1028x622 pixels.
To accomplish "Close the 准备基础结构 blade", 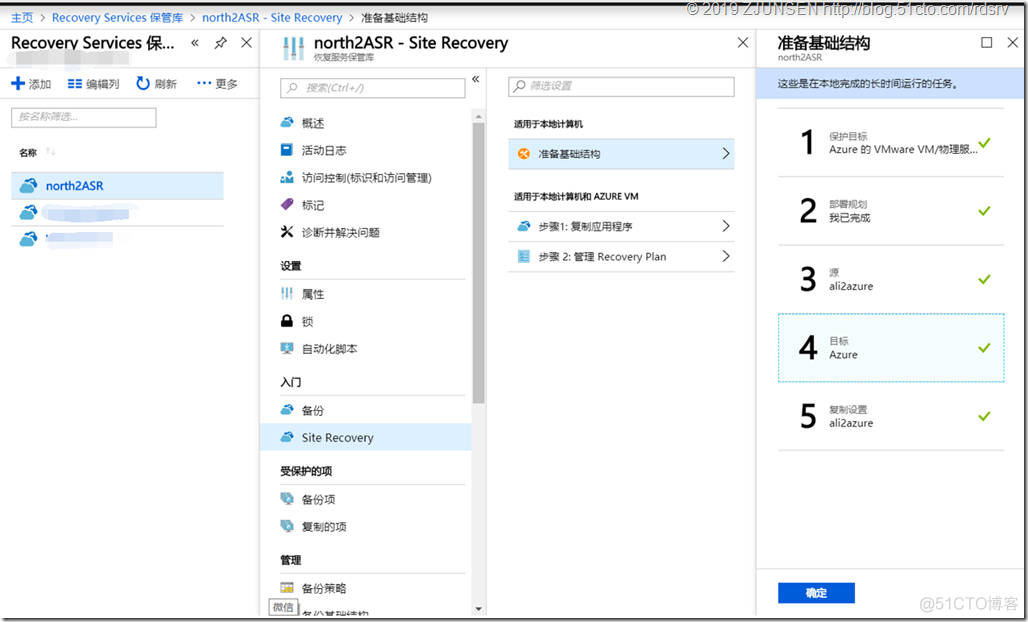I will (1013, 43).
